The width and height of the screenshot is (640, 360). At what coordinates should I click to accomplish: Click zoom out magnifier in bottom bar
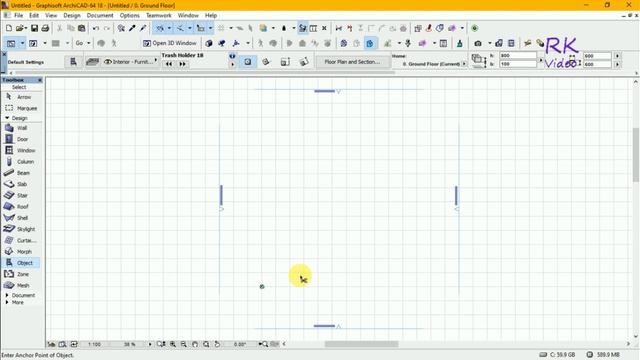click(x=184, y=344)
